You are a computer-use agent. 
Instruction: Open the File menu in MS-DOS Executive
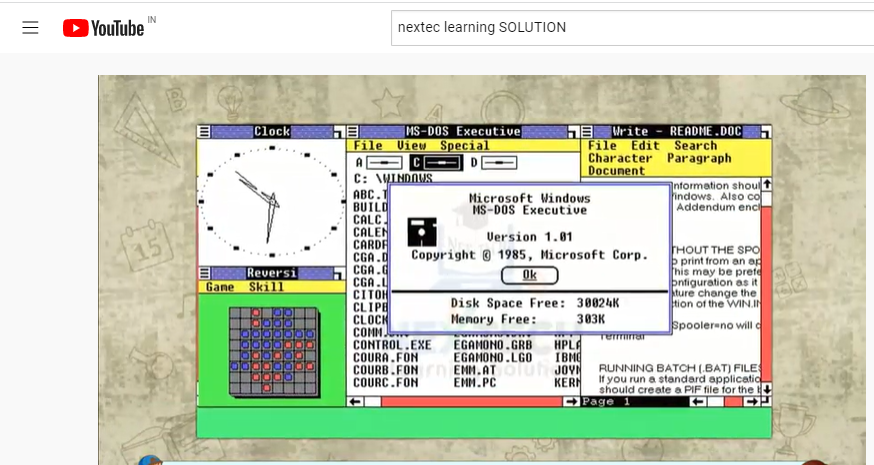point(368,146)
